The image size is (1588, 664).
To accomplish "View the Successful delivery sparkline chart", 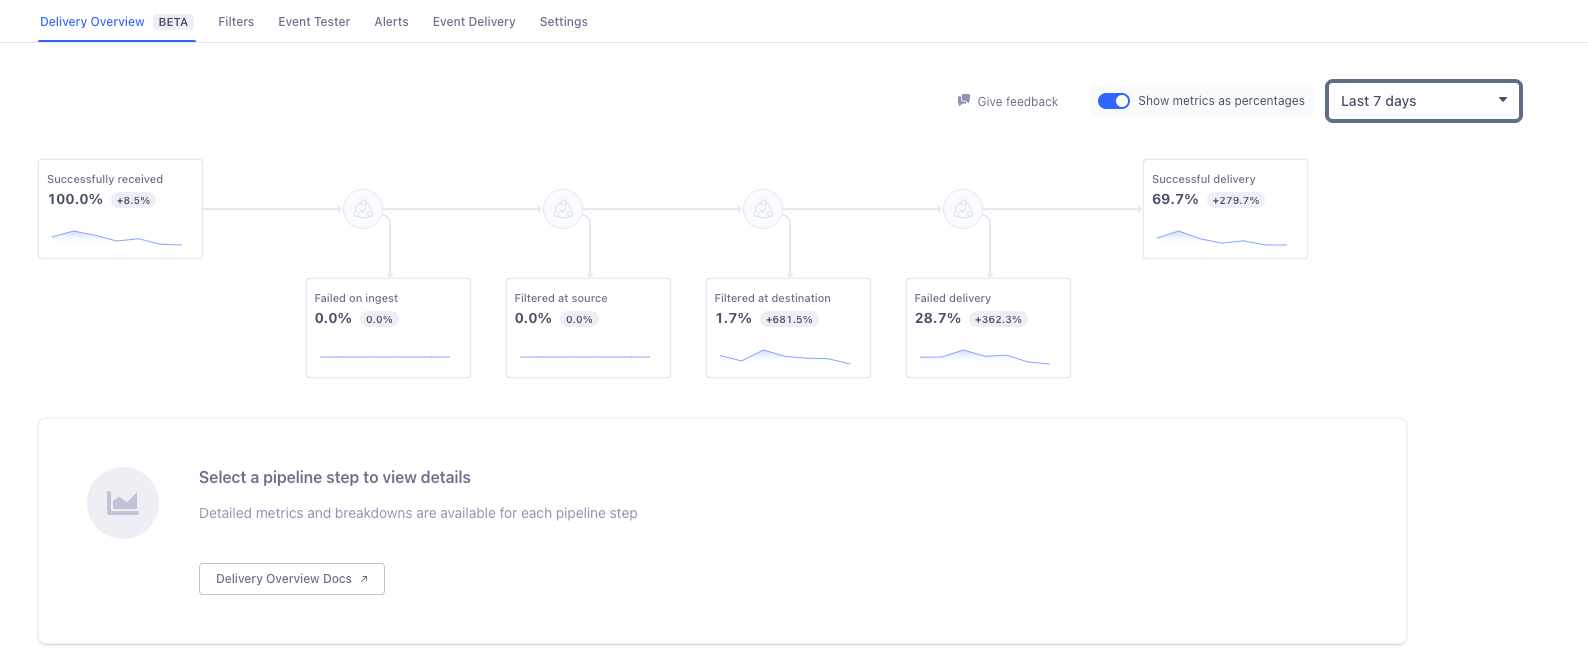I will click(1221, 239).
